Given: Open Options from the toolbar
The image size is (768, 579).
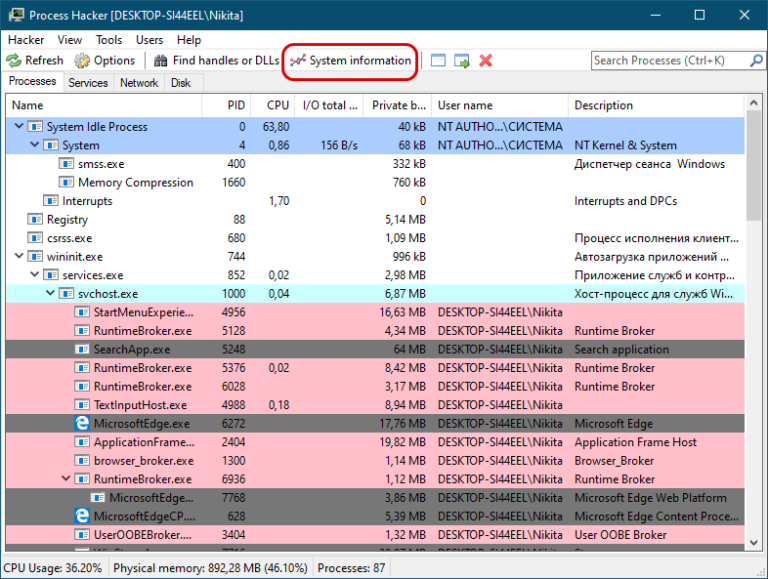Looking at the screenshot, I should point(105,60).
